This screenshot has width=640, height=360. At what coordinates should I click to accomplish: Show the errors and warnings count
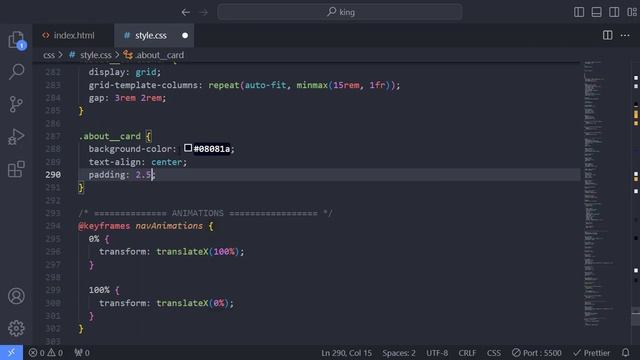point(46,353)
